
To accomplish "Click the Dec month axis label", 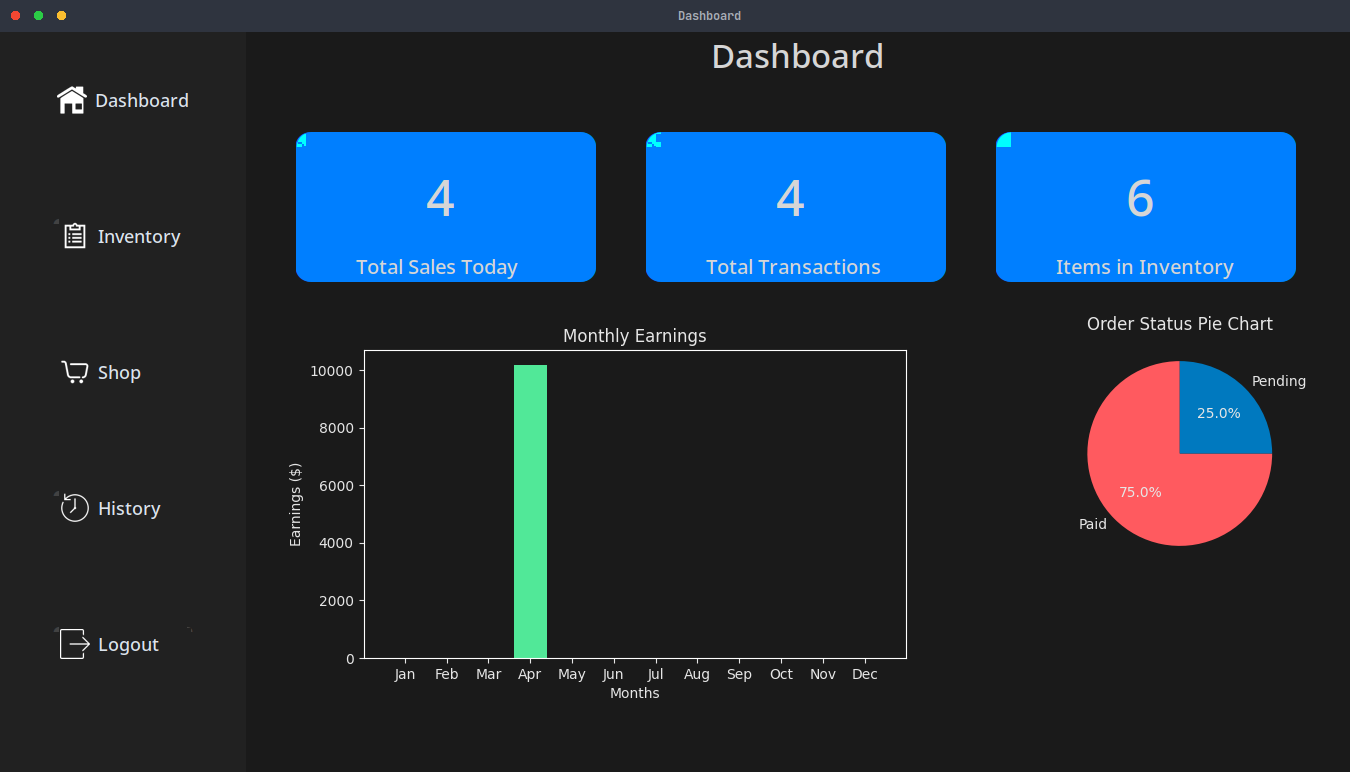I will (865, 675).
